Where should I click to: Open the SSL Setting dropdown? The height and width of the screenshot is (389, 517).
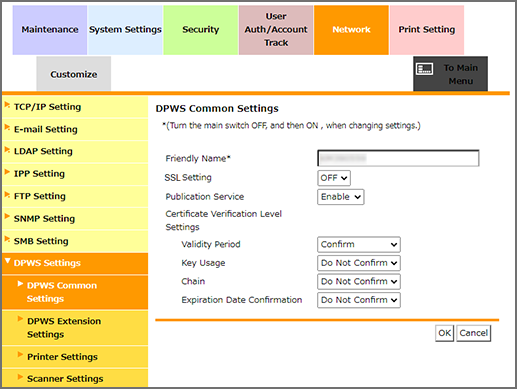click(334, 178)
